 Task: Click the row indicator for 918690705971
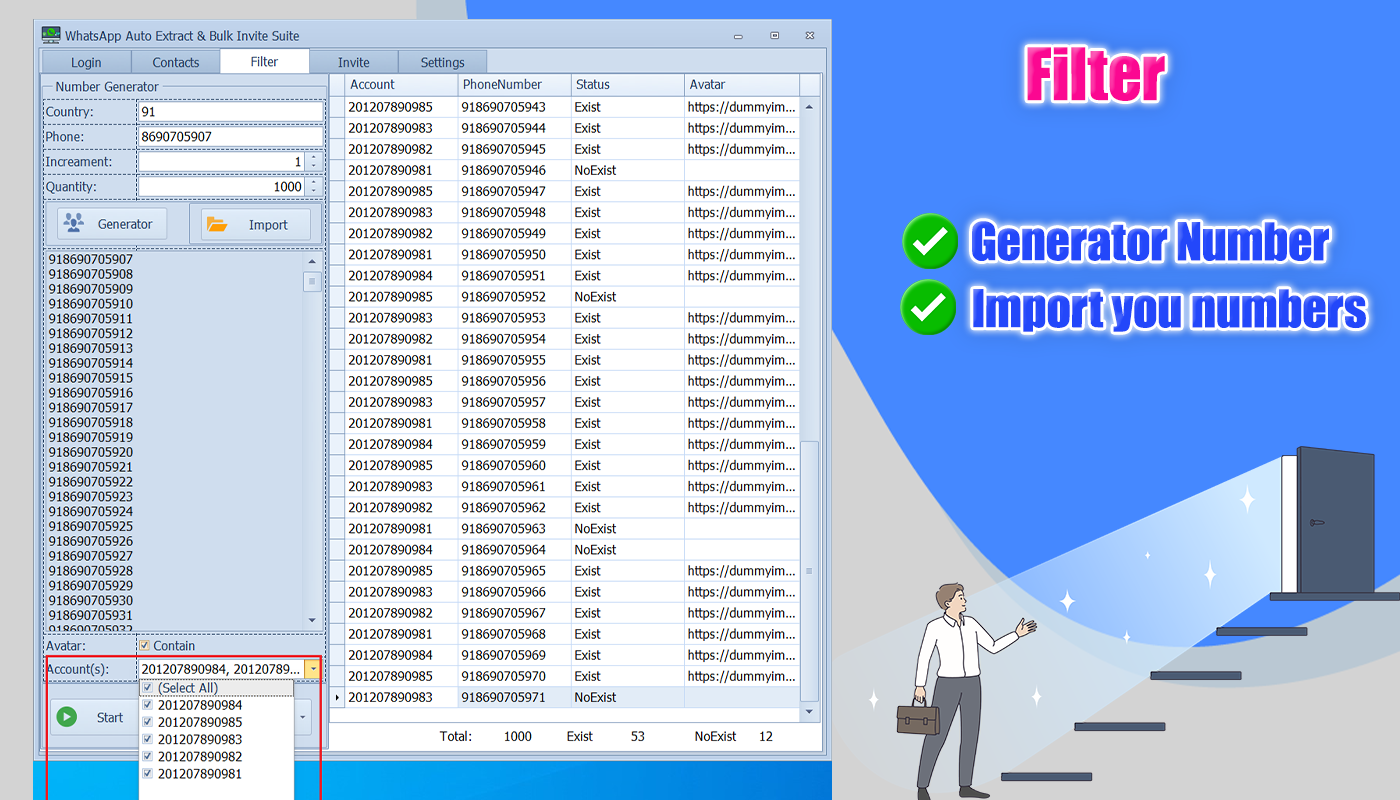point(337,697)
